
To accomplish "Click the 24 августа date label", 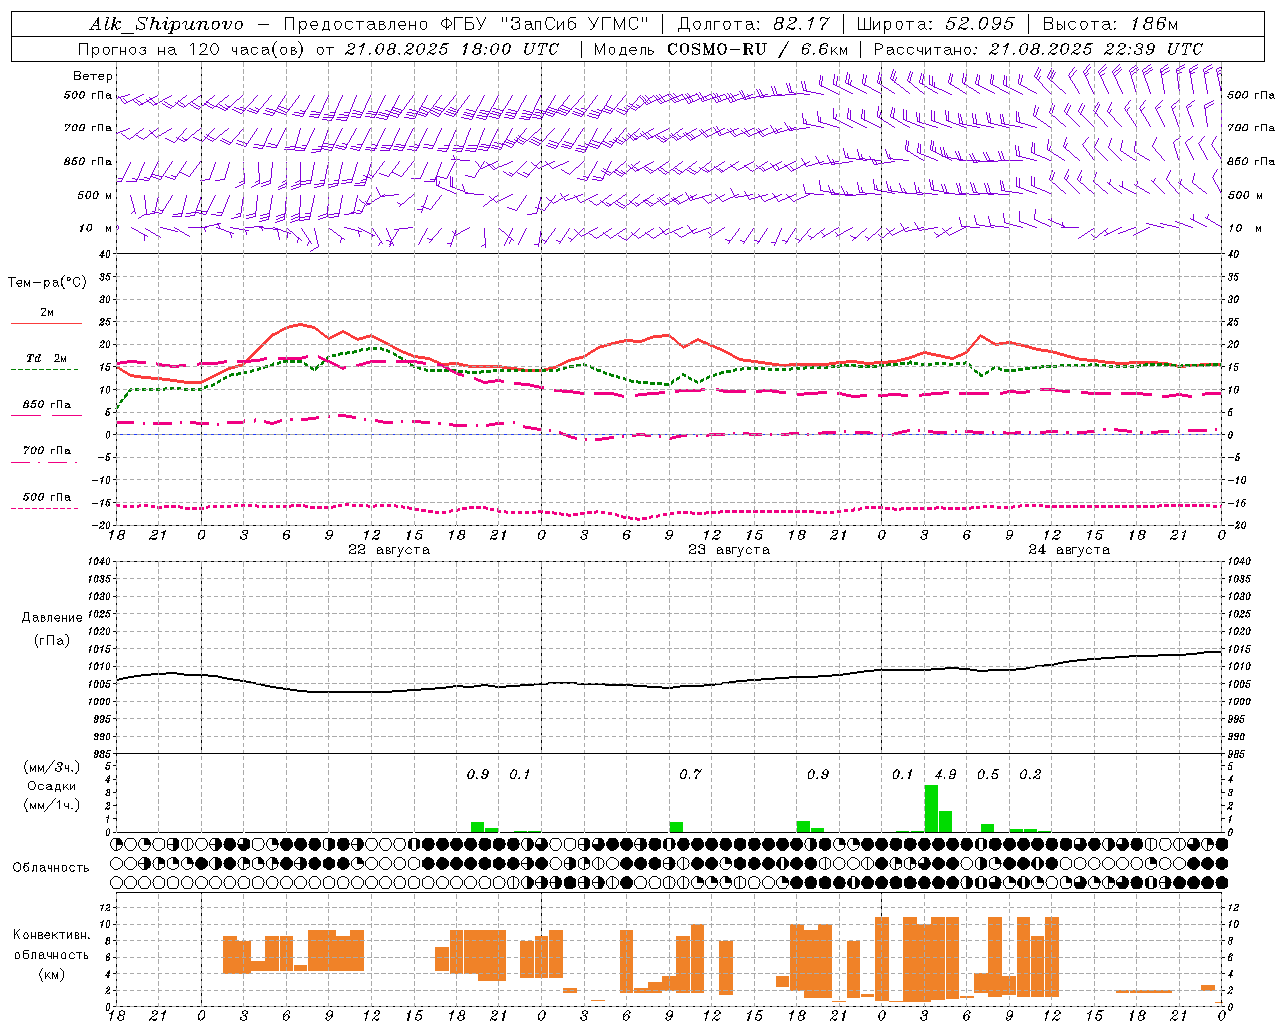I will [x=1069, y=550].
